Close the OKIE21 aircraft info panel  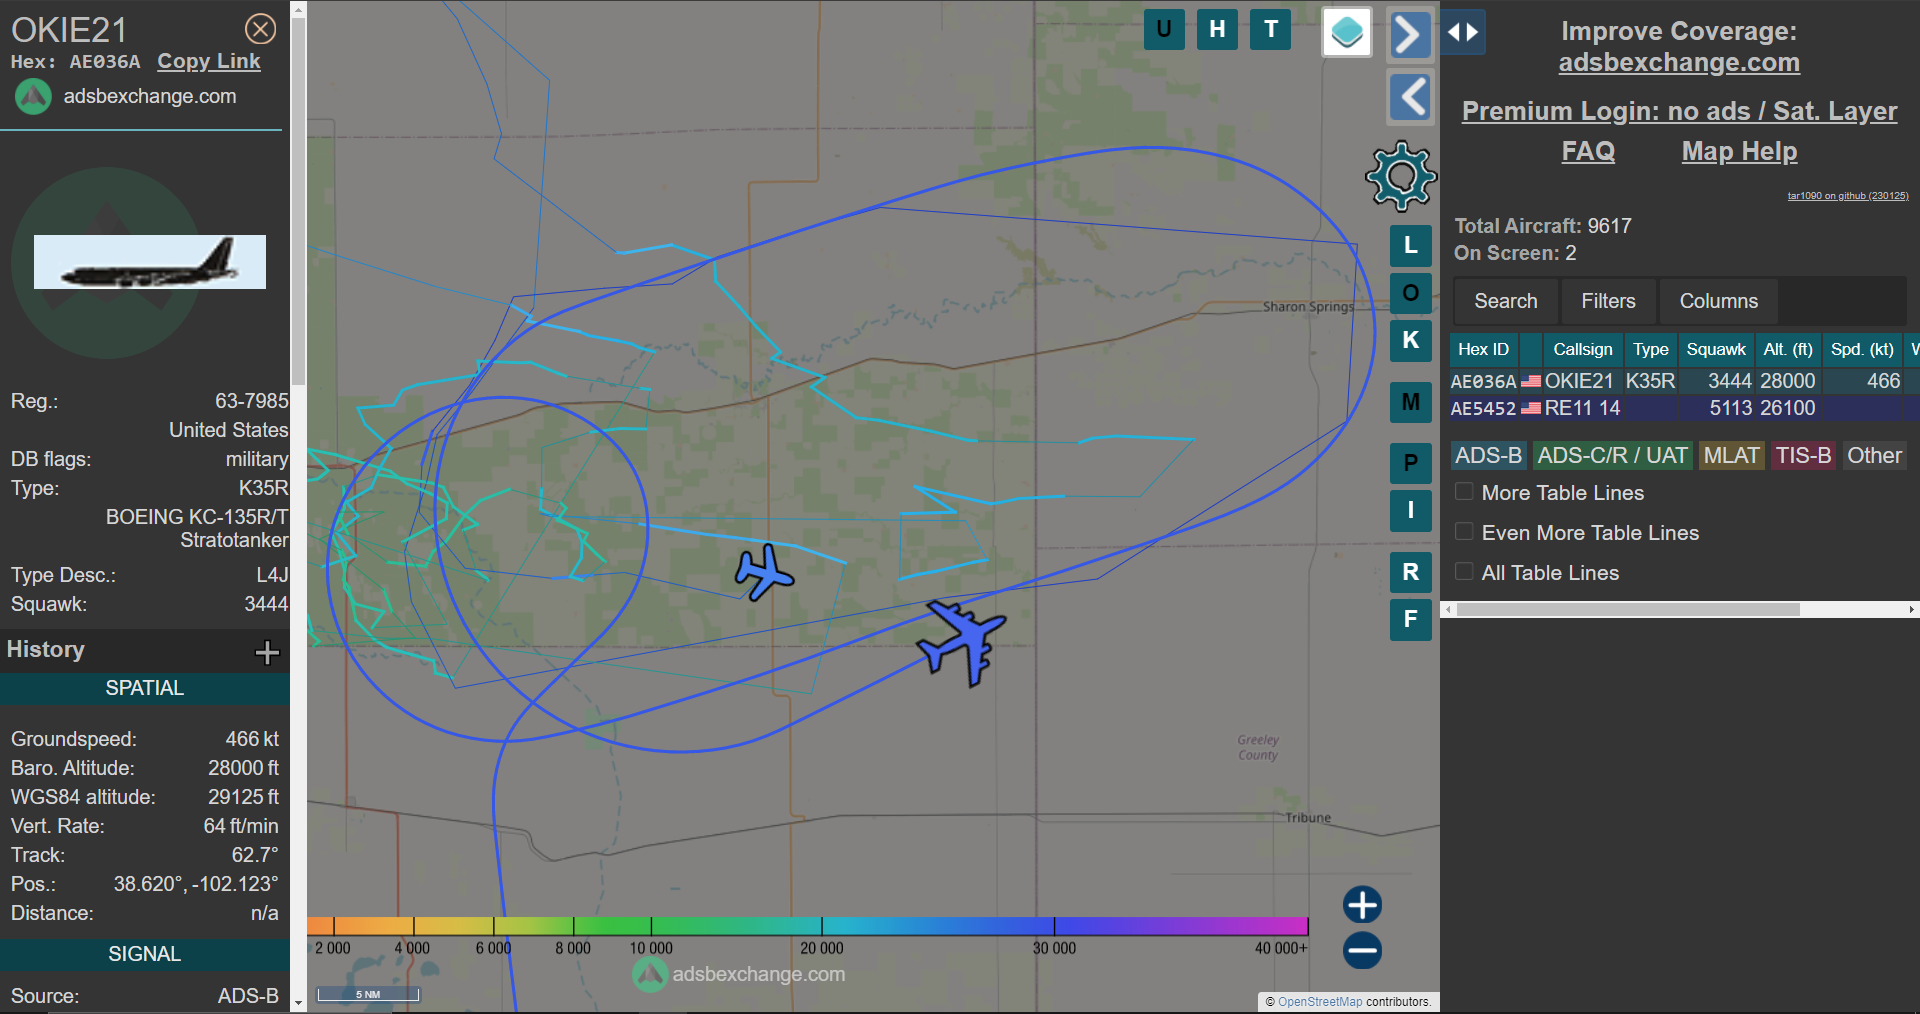(261, 29)
